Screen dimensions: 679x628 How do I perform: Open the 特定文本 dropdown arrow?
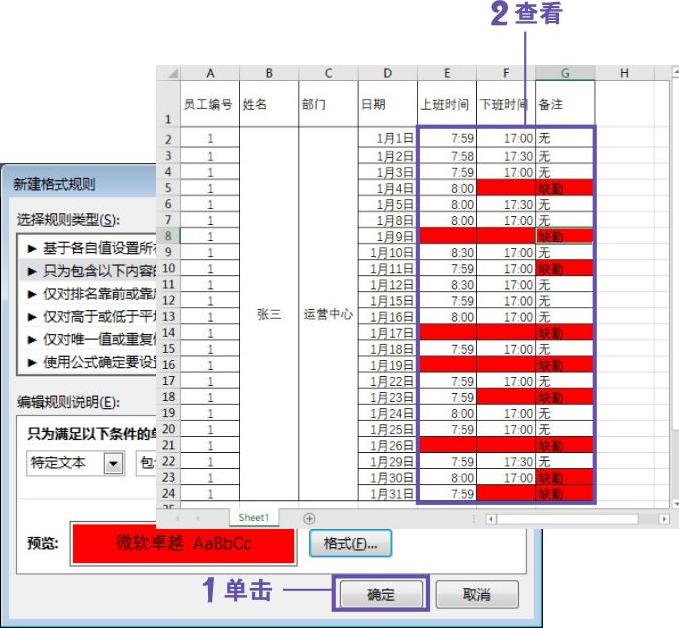pyautogui.click(x=113, y=463)
